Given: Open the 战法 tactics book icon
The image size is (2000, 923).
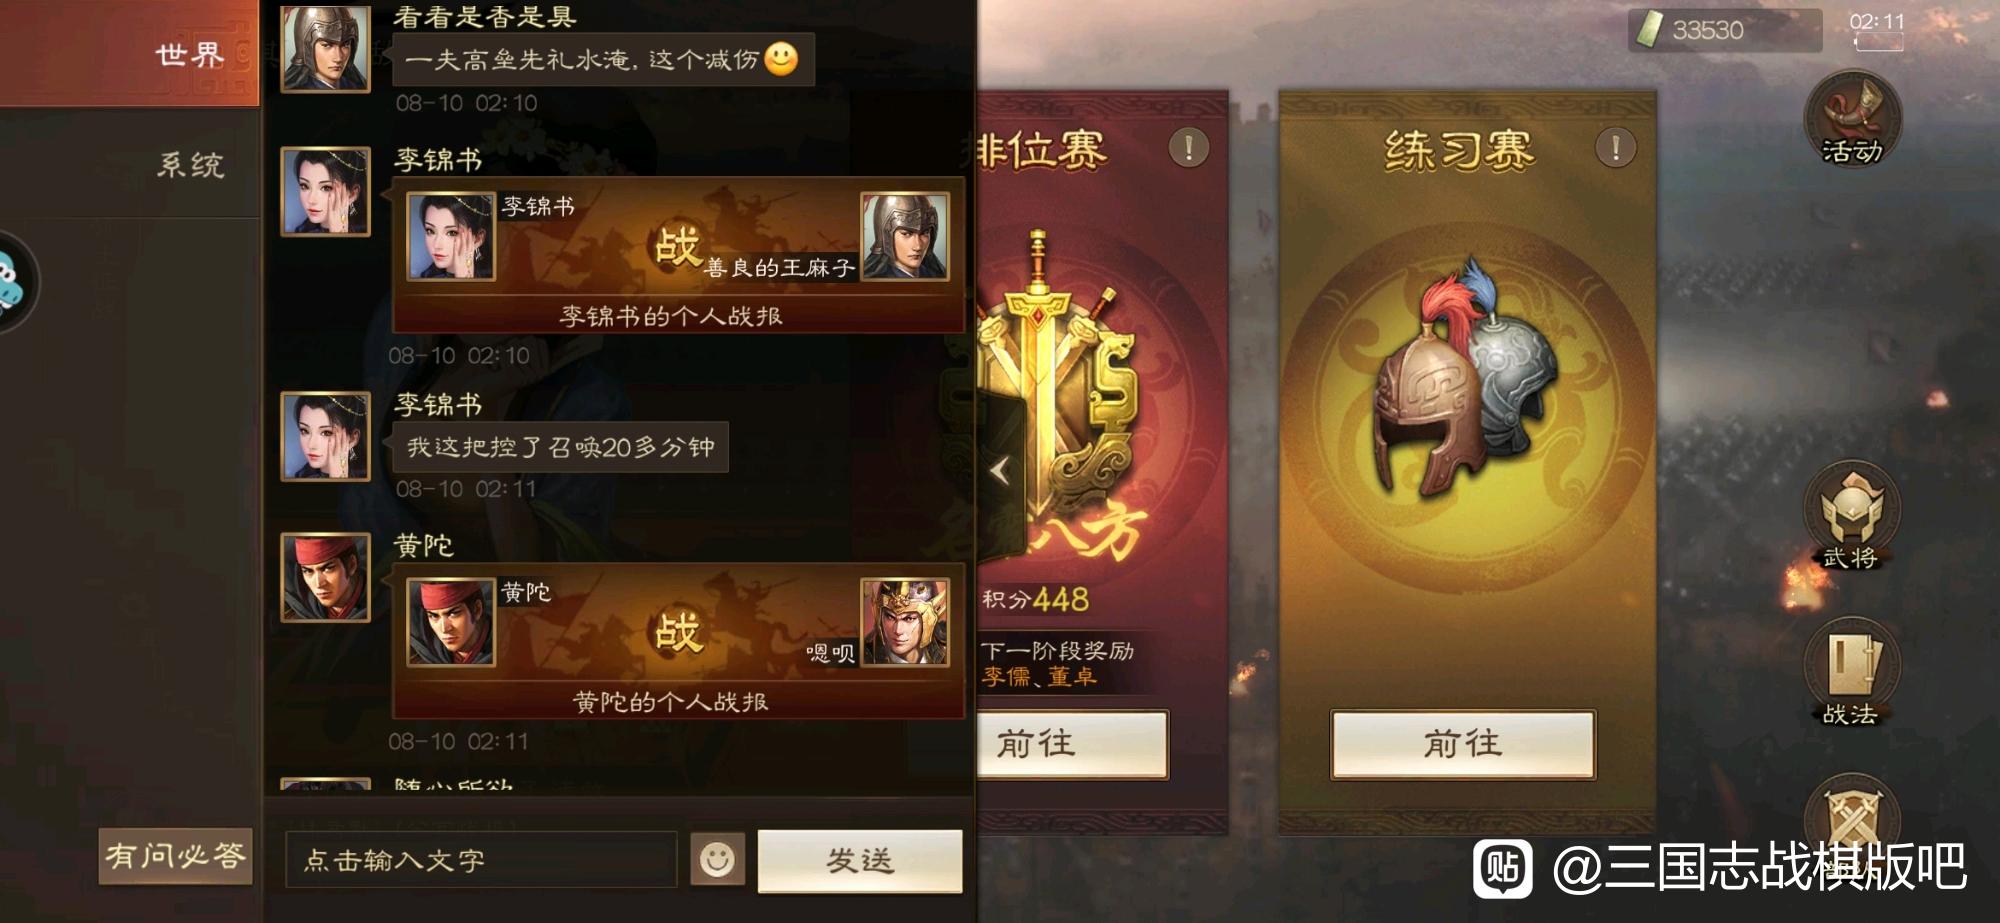Looking at the screenshot, I should (1852, 672).
